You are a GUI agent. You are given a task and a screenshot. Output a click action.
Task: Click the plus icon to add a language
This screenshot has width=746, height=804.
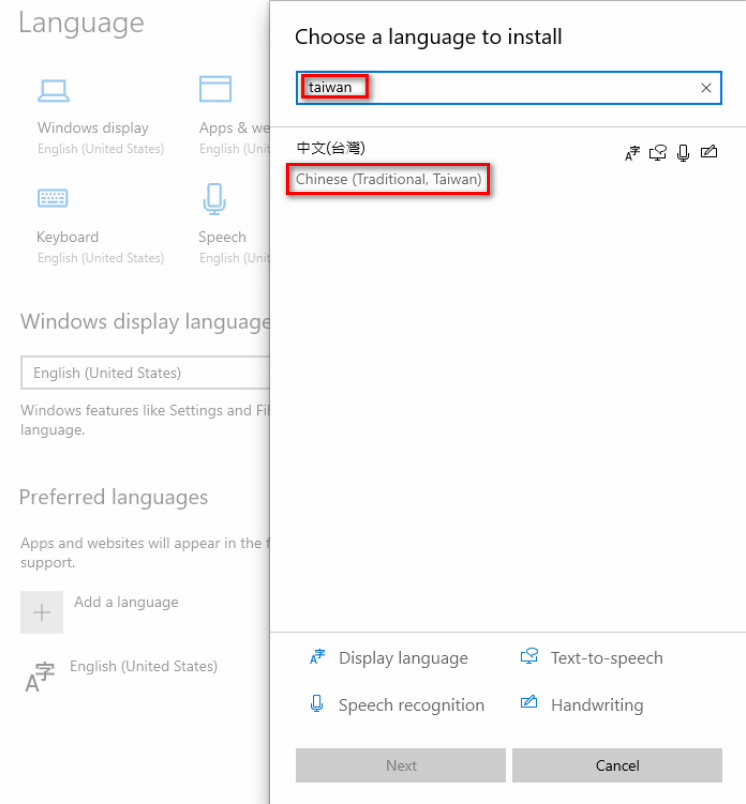(x=42, y=612)
